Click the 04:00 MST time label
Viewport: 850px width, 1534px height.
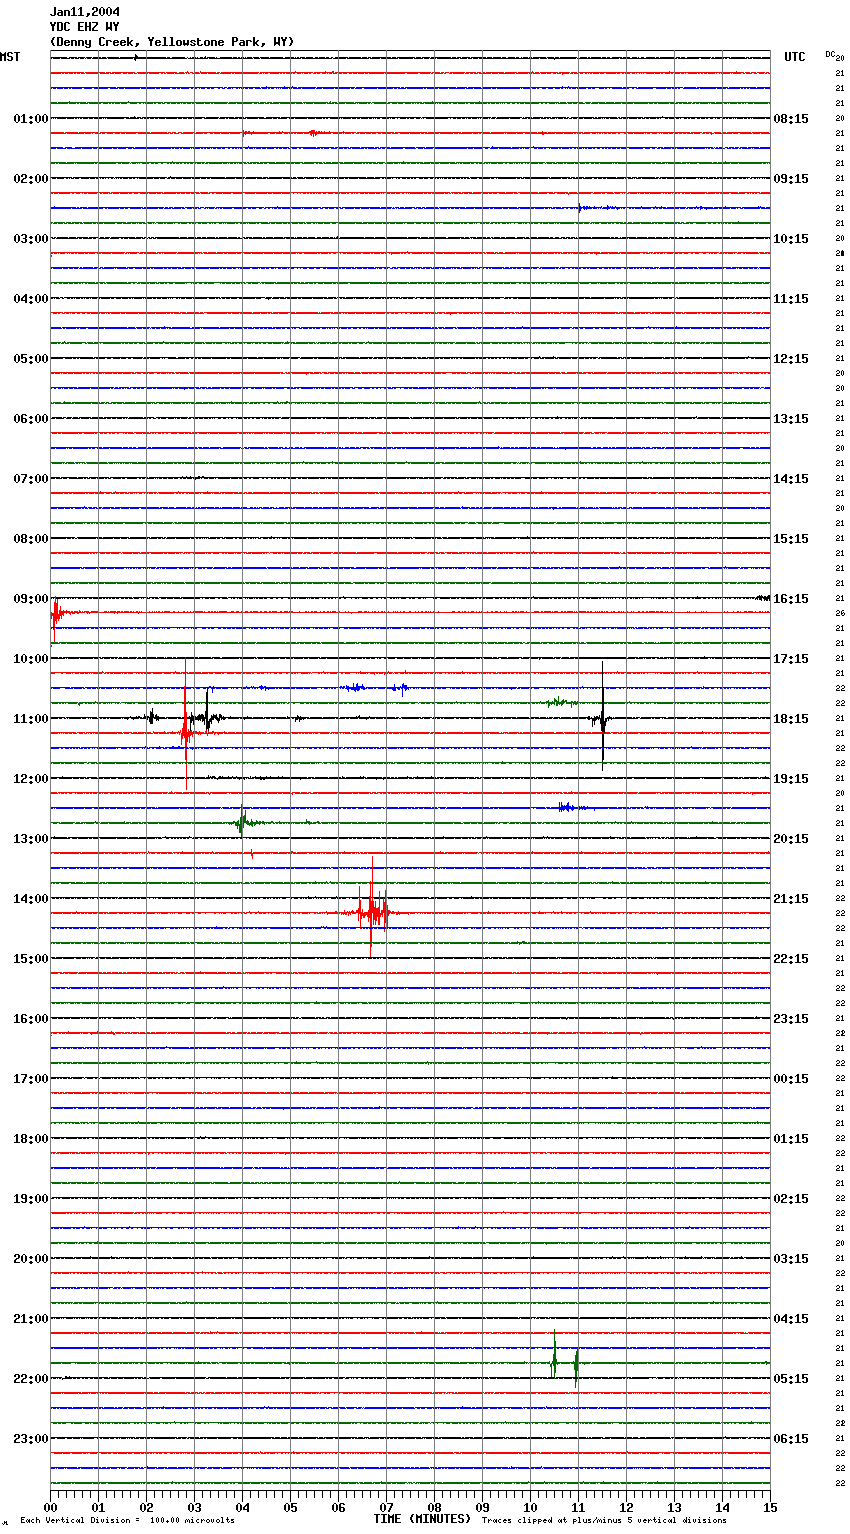(31, 299)
